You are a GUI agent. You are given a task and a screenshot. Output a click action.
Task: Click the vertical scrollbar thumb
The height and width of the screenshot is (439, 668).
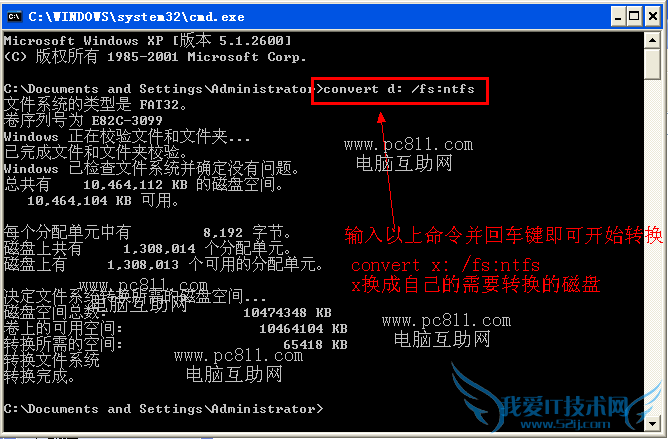[x=652, y=64]
